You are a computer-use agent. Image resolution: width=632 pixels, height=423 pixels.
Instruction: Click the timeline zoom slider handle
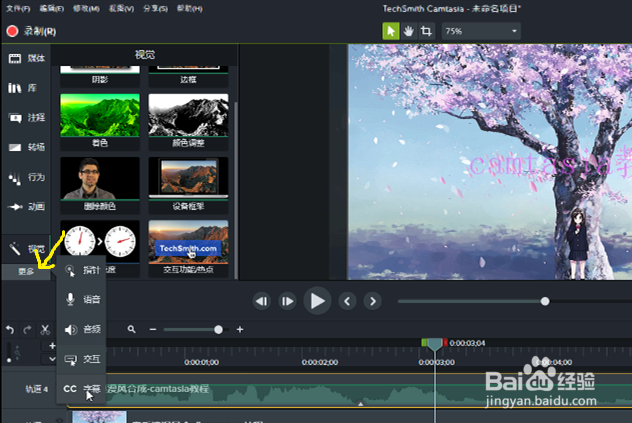pos(218,329)
